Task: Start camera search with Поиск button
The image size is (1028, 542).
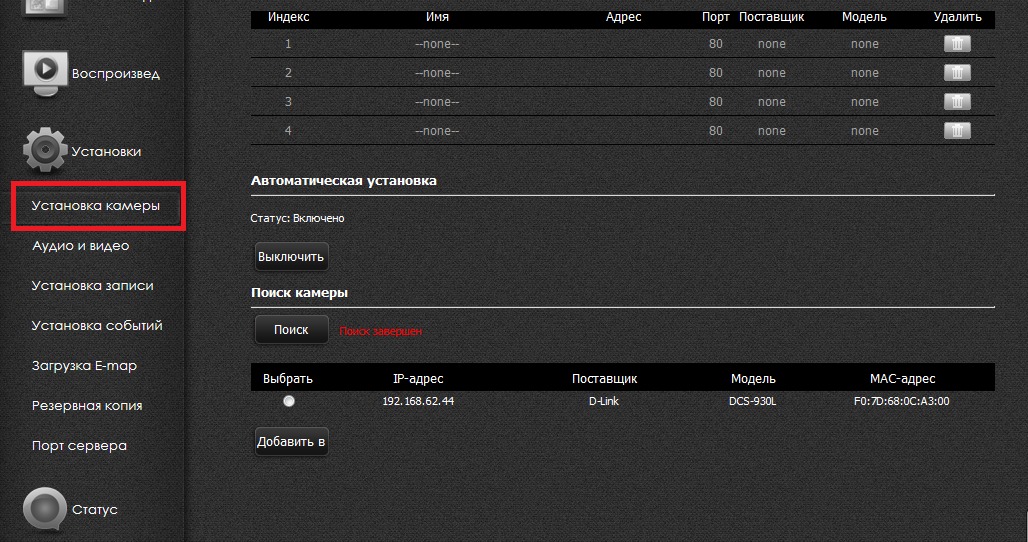Action: coord(291,330)
